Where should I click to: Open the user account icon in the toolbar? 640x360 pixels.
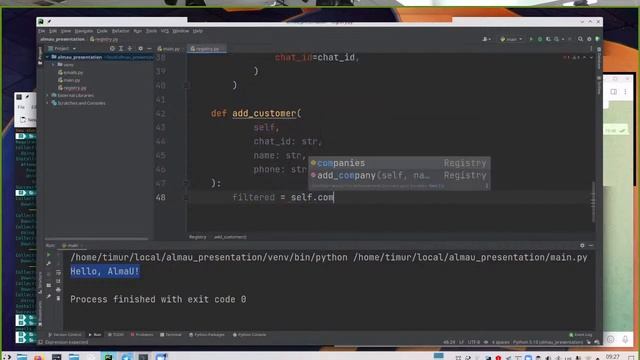pos(486,39)
